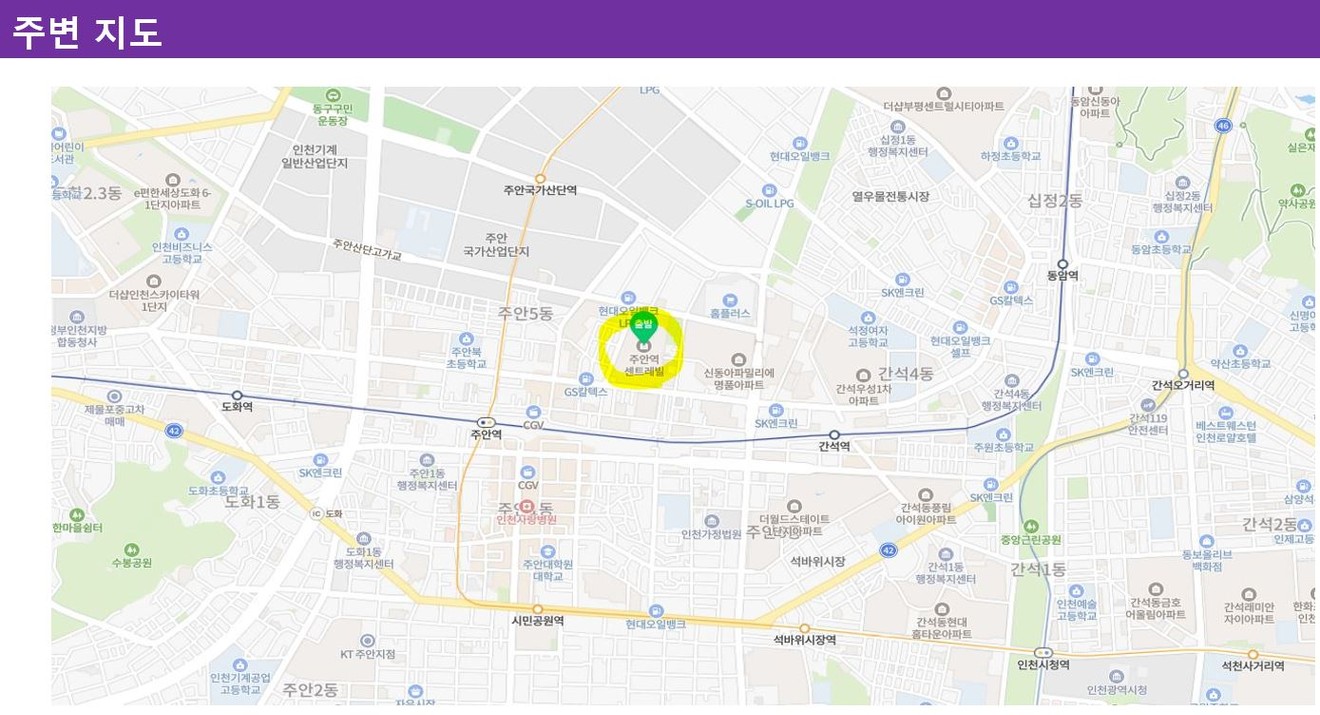The image size is (1320, 715).
Task: Click the 주변 지도 header title
Action: tap(87, 31)
